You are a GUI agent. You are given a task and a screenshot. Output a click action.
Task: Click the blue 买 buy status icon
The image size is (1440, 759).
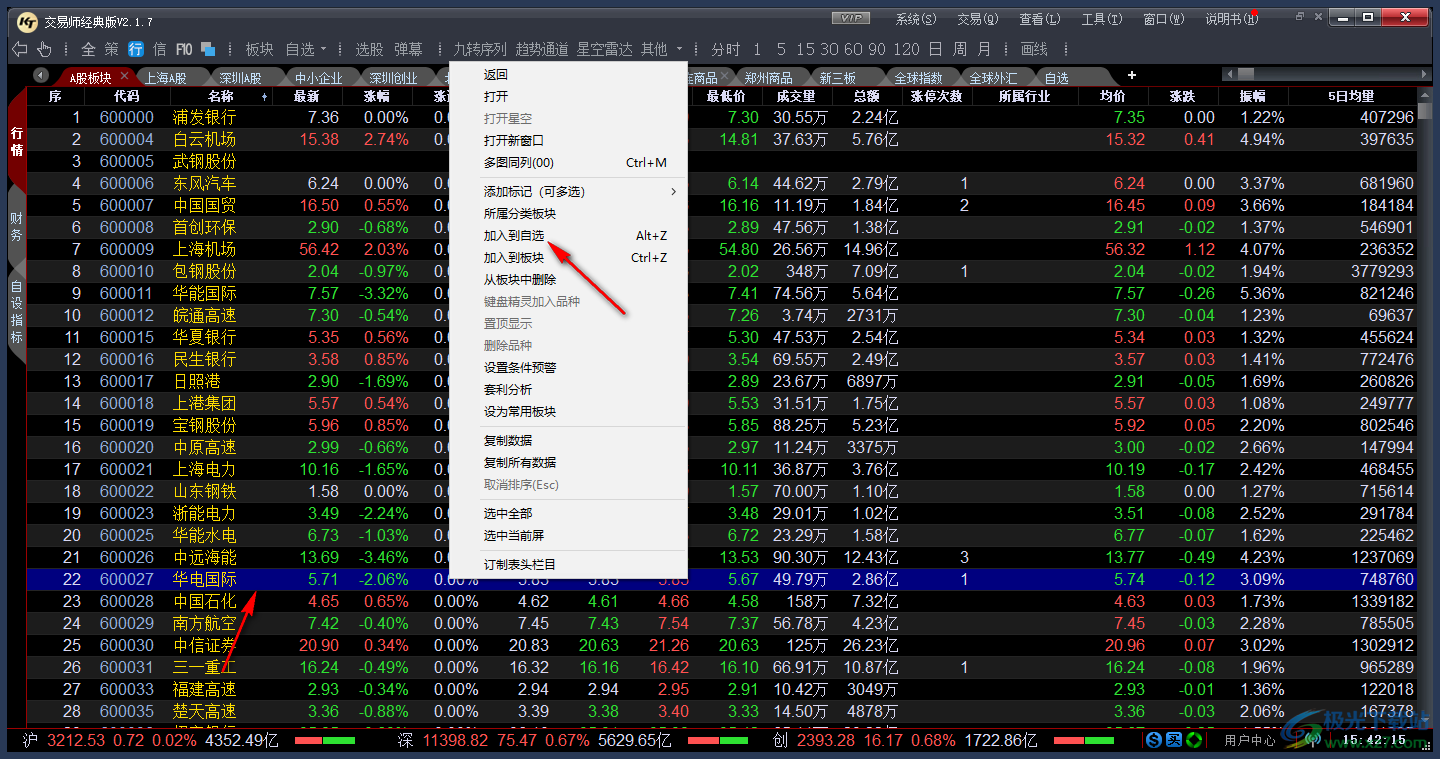tap(1173, 740)
